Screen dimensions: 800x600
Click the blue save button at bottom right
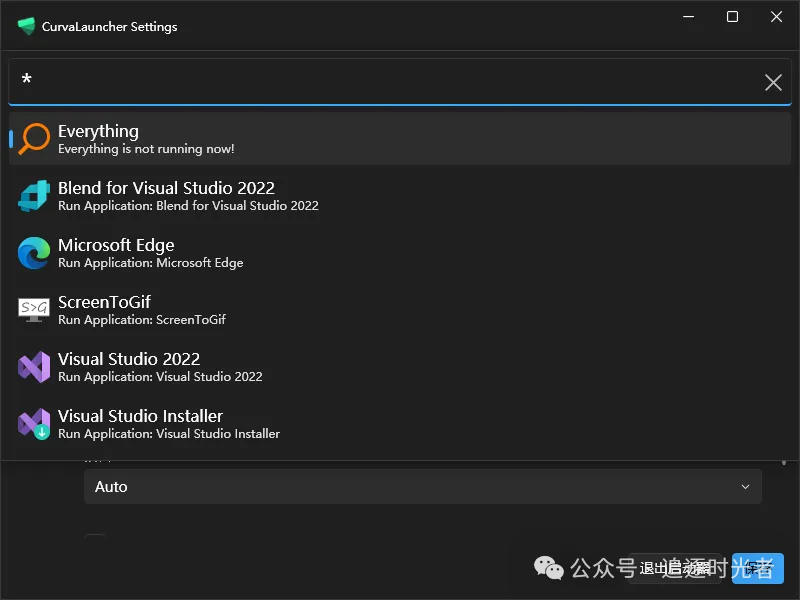[758, 568]
